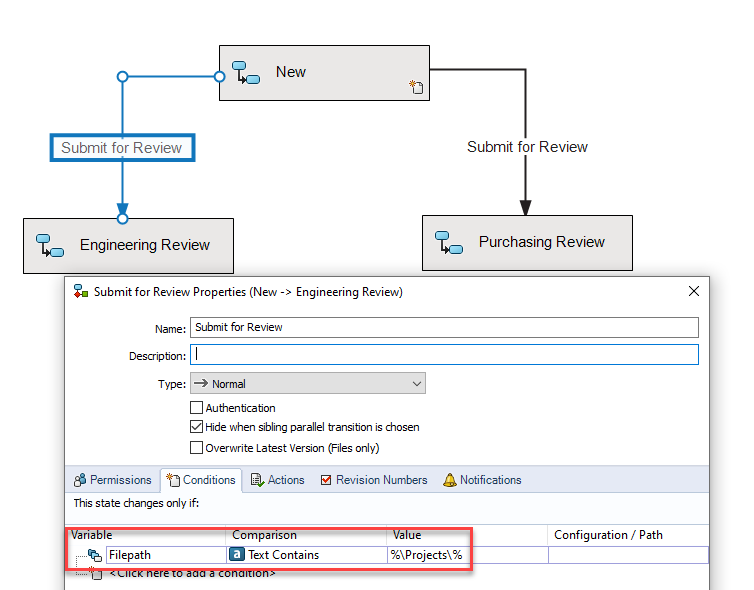Uncheck Hide when sibling parallel transition is chosen
Viewport: 754px width, 590px height.
coord(196,427)
